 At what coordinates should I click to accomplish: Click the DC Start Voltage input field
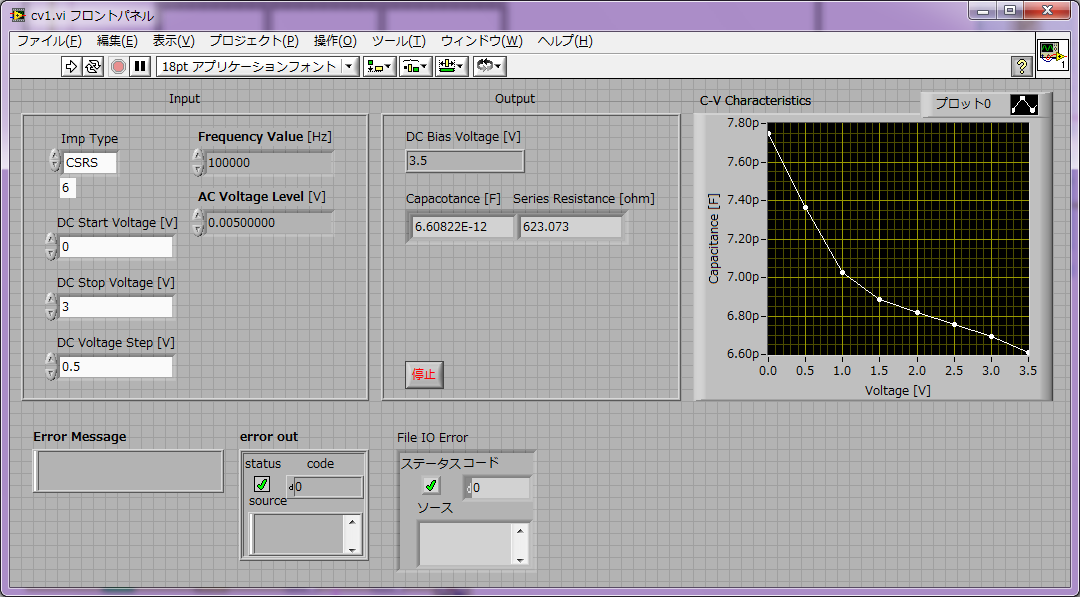pos(116,247)
